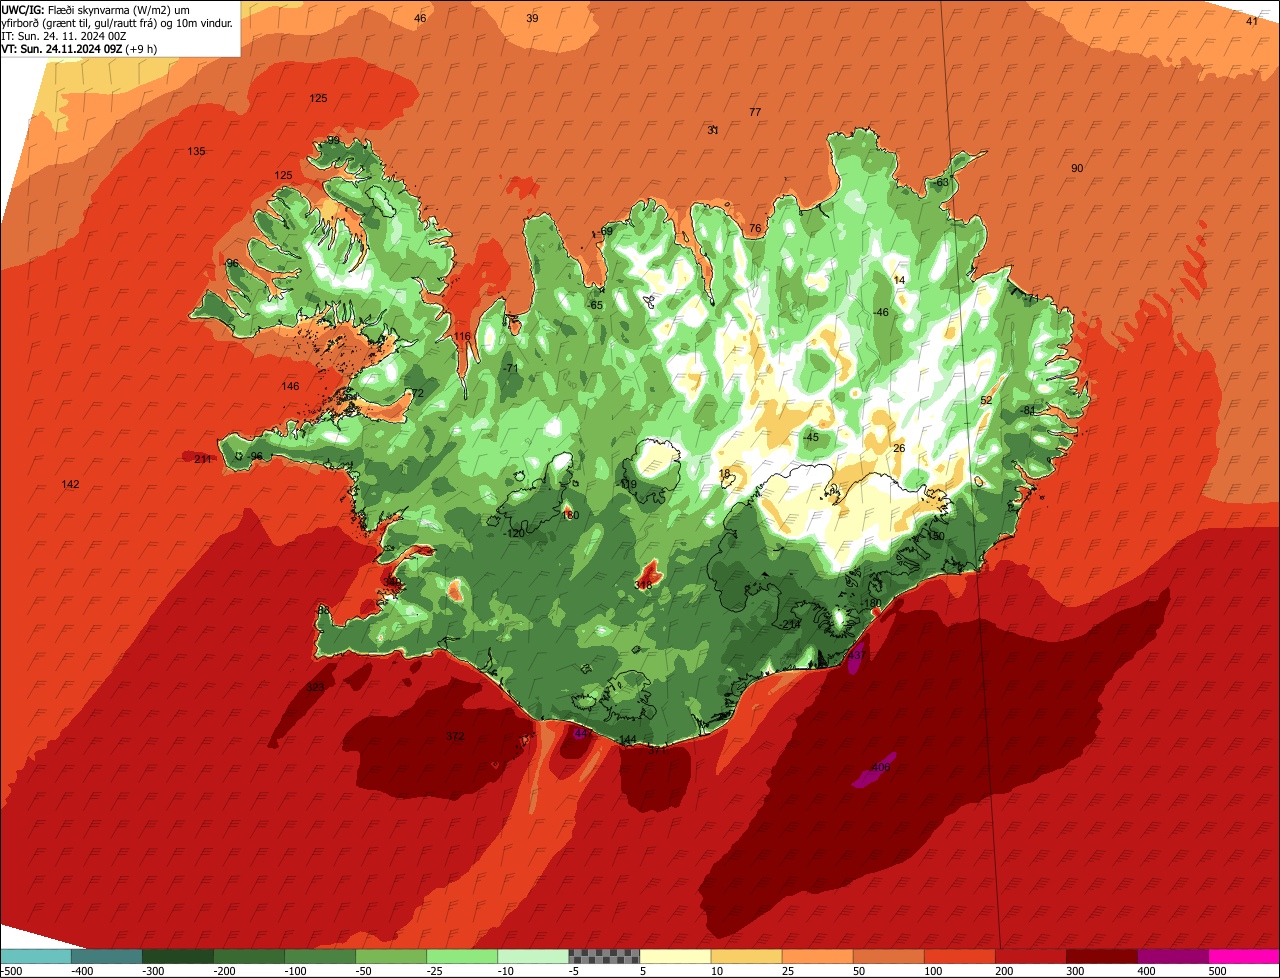Image resolution: width=1280 pixels, height=978 pixels.
Task: Click the map value '211' off the west coast
Action: coord(203,459)
